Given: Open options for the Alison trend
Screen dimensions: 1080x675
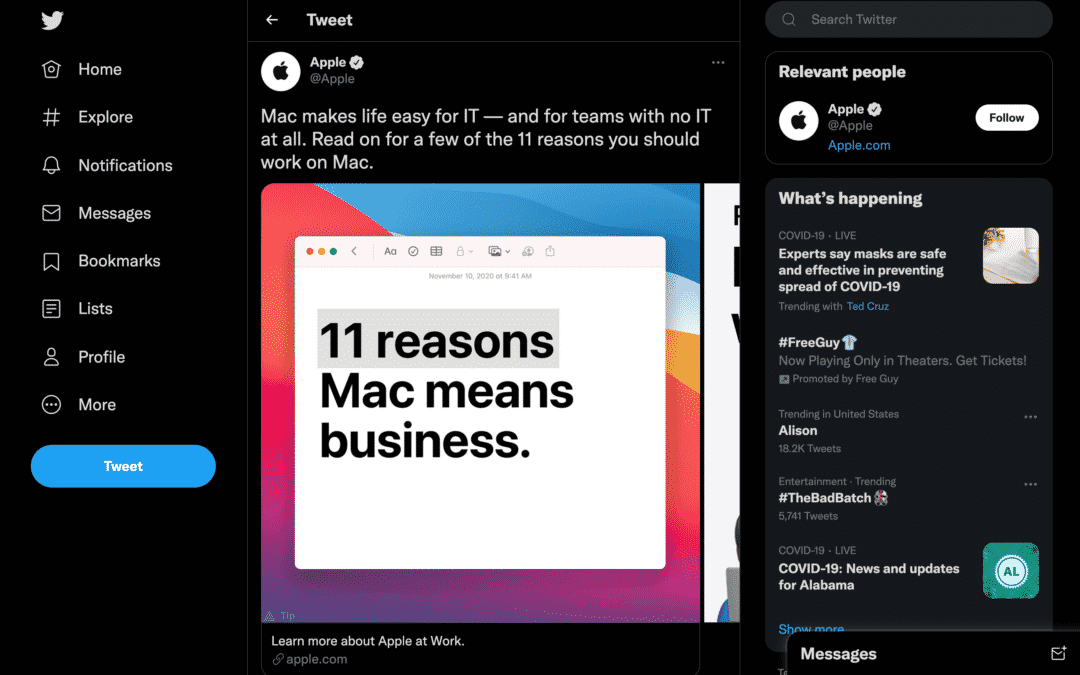Looking at the screenshot, I should [x=1030, y=417].
